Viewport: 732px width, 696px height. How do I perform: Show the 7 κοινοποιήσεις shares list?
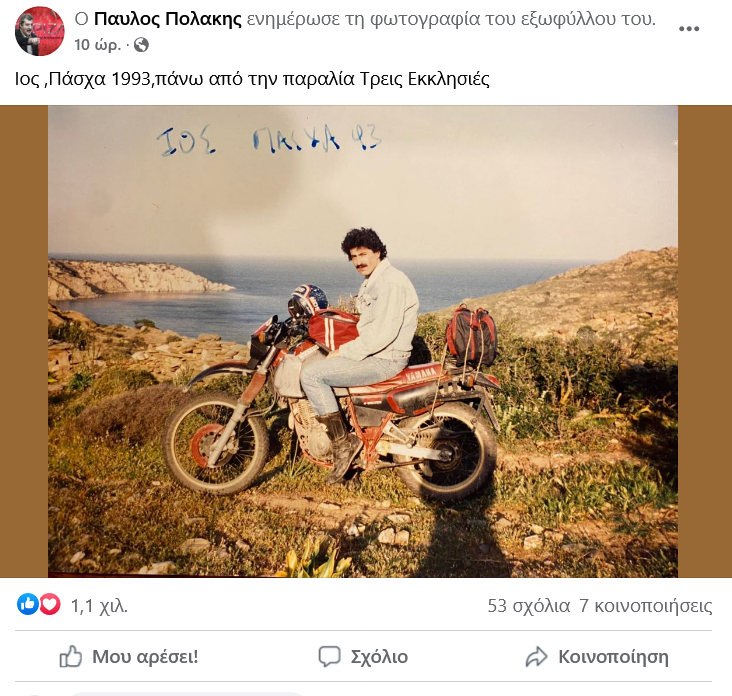pos(646,606)
